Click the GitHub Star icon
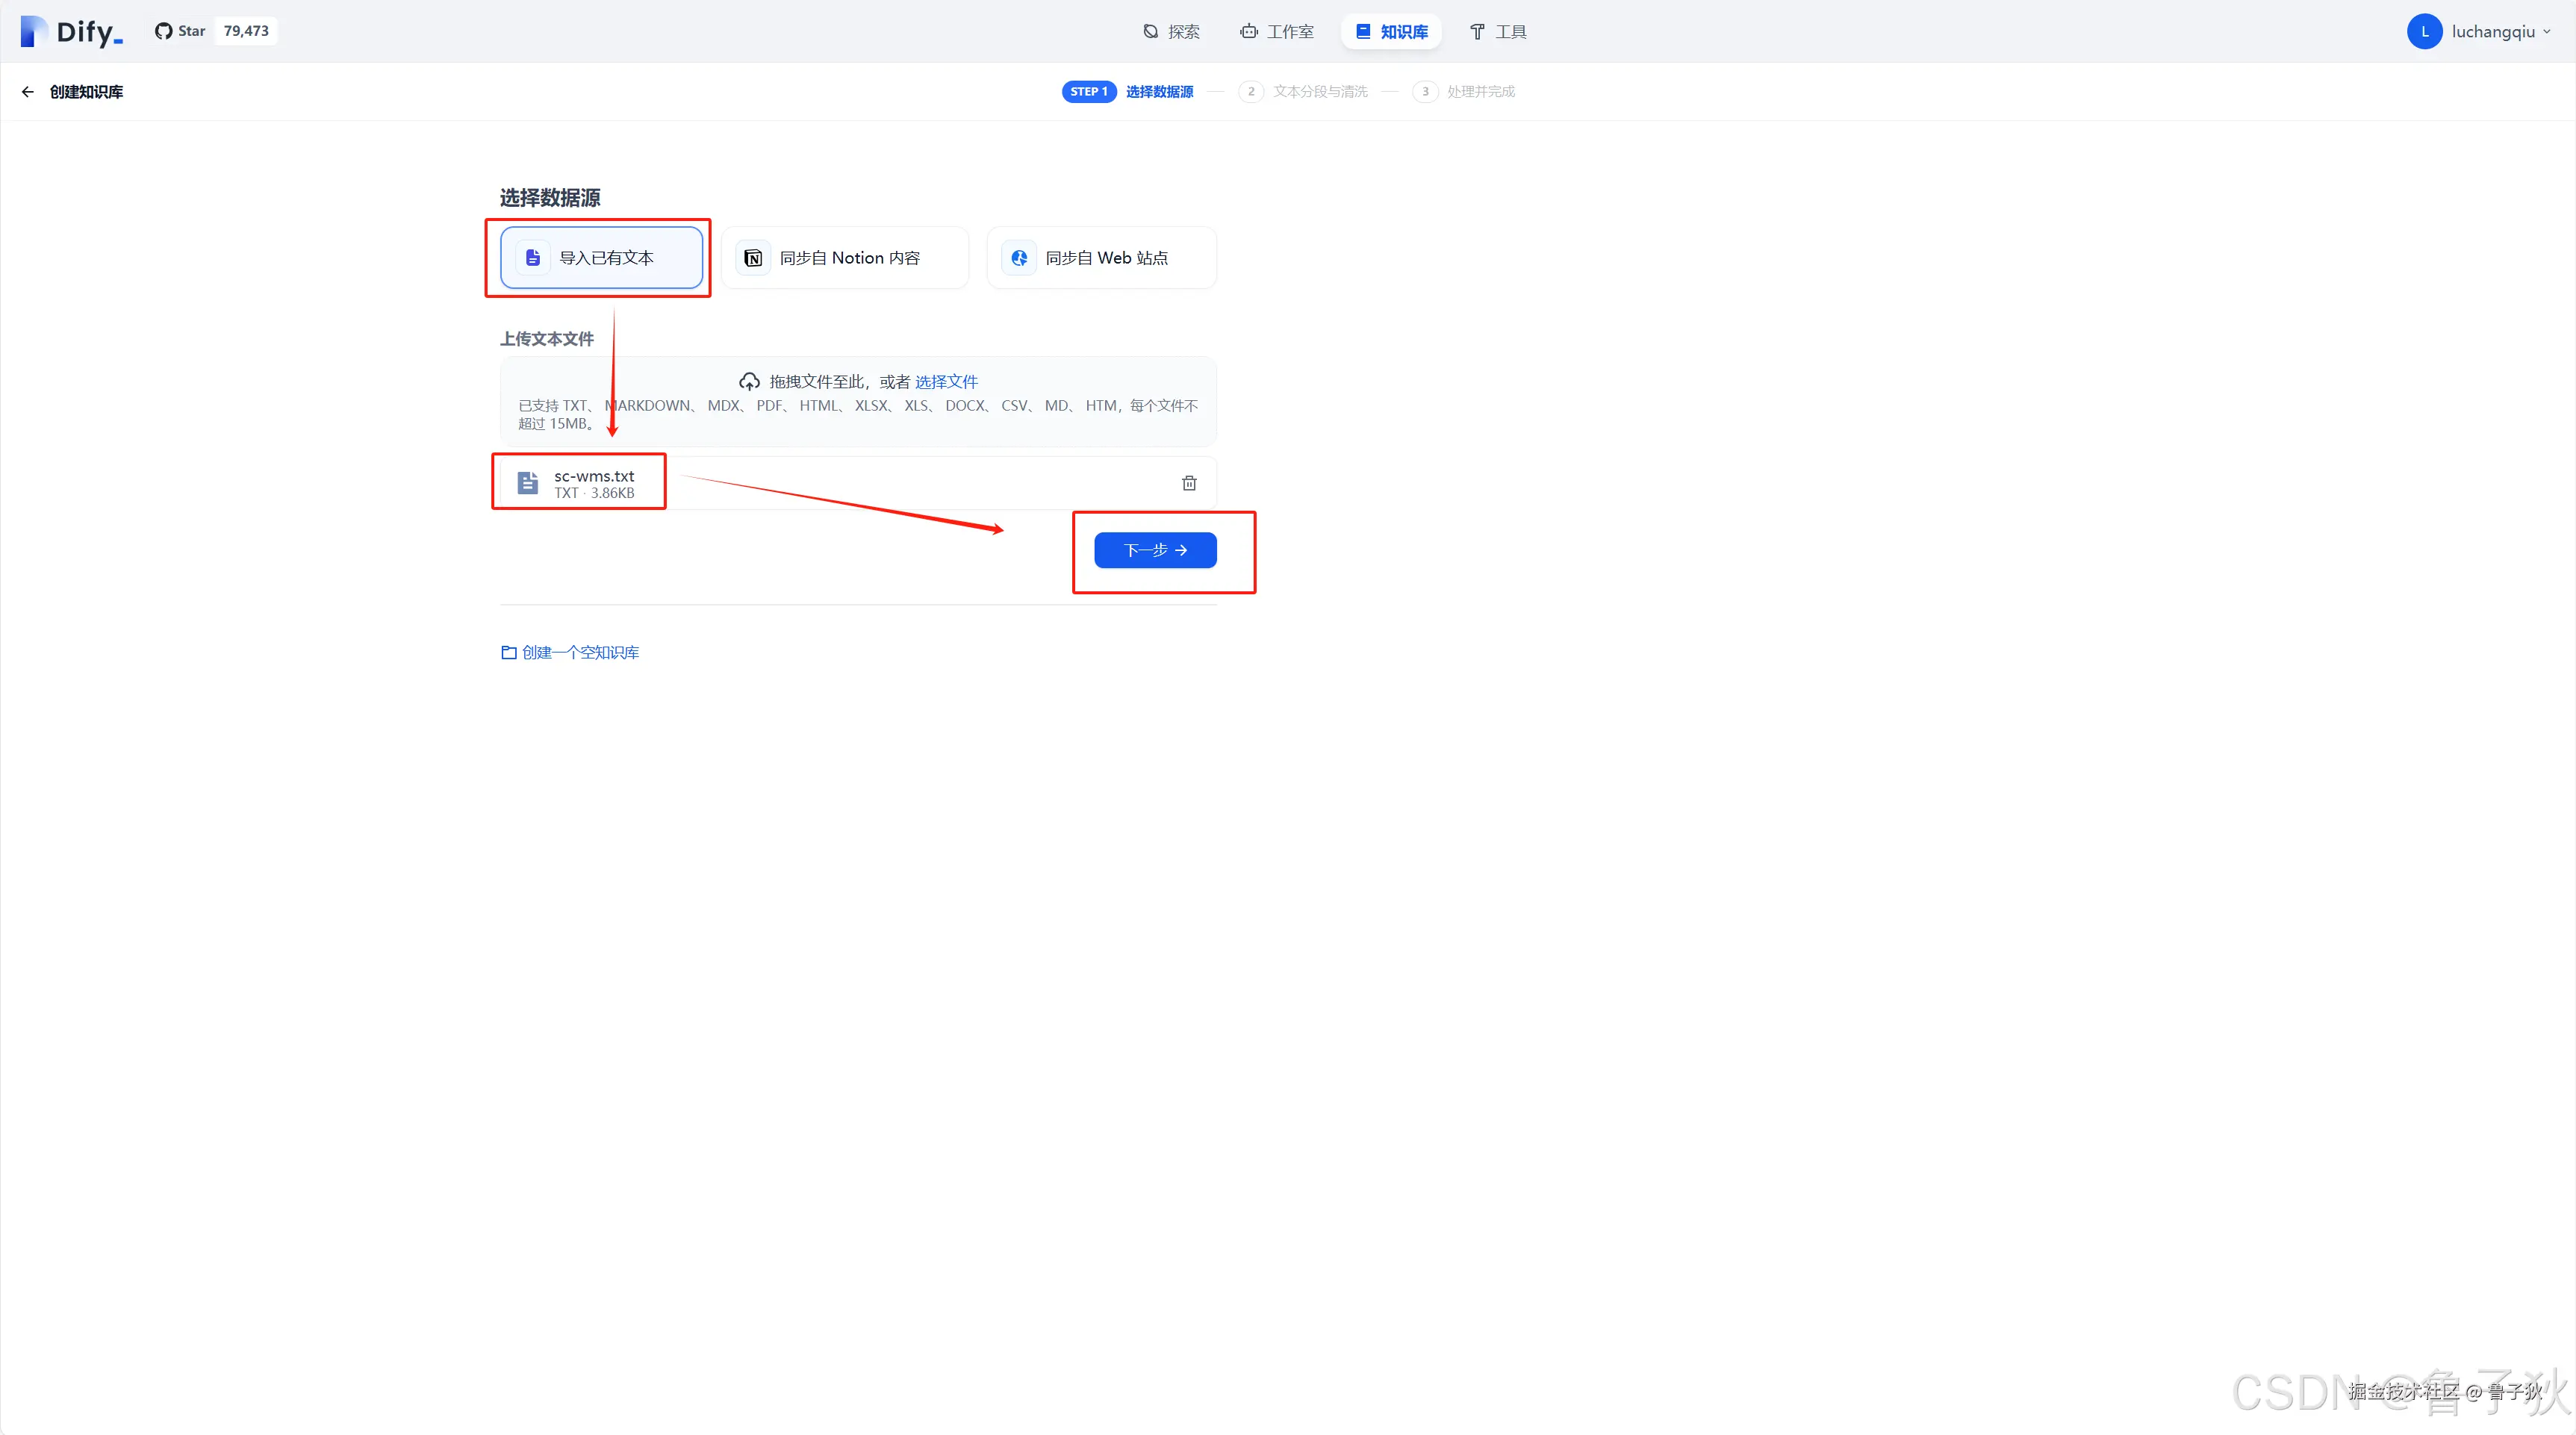The height and width of the screenshot is (1435, 2576). tap(163, 31)
